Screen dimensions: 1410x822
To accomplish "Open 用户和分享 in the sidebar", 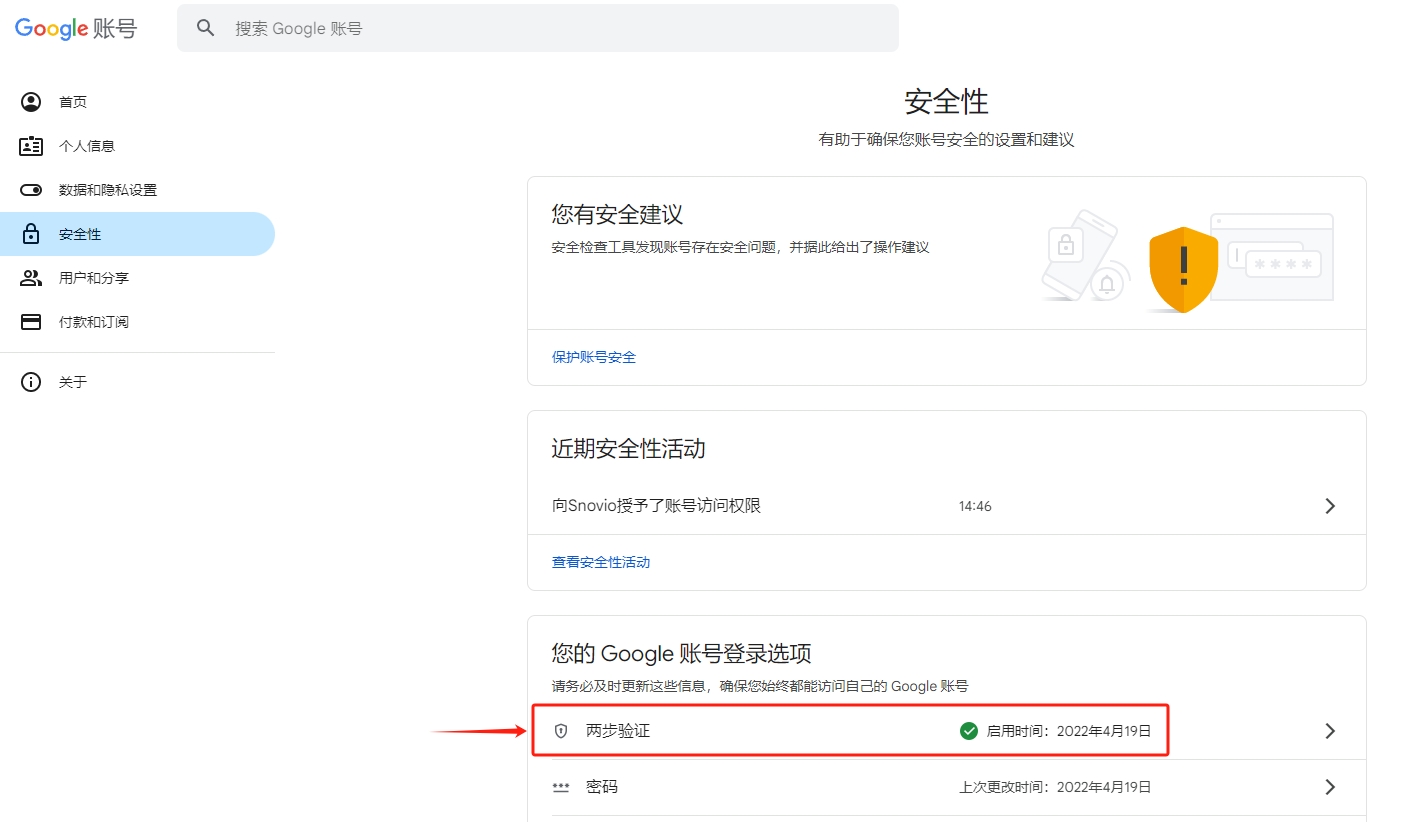I will (137, 278).
